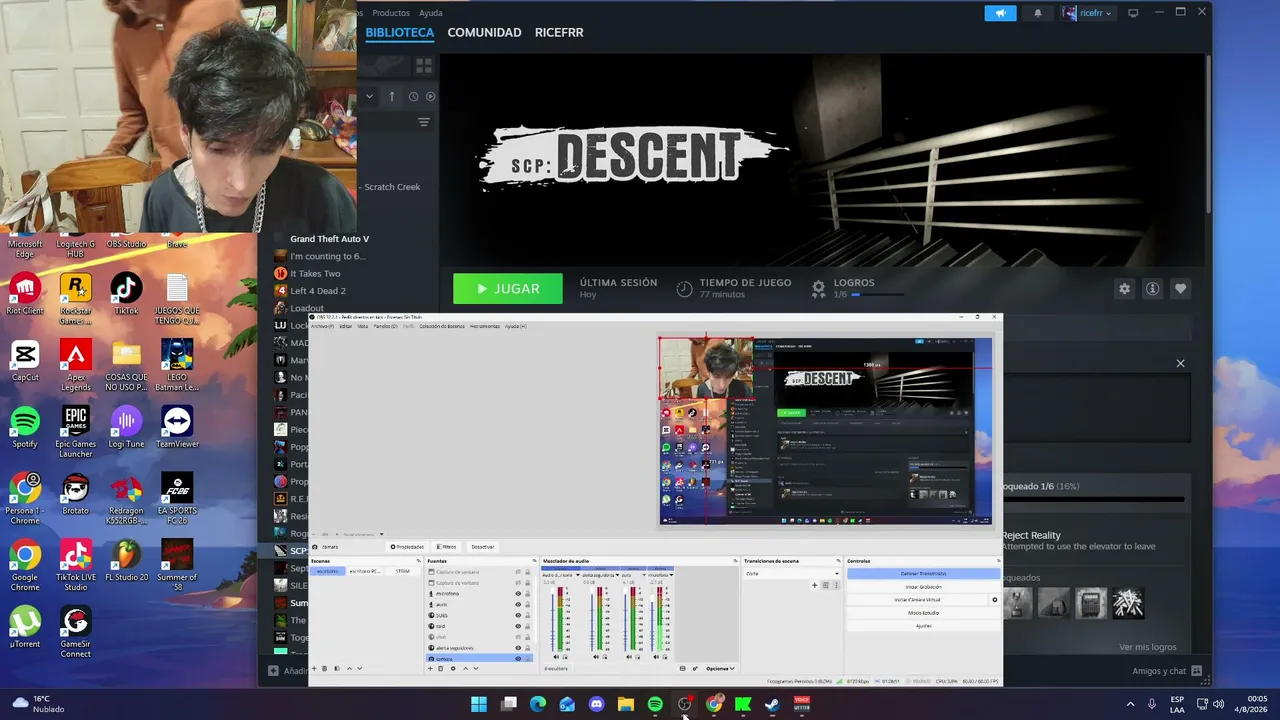Toggle visibility of SUBS source in OBS
This screenshot has height=720, width=1280.
click(x=518, y=616)
